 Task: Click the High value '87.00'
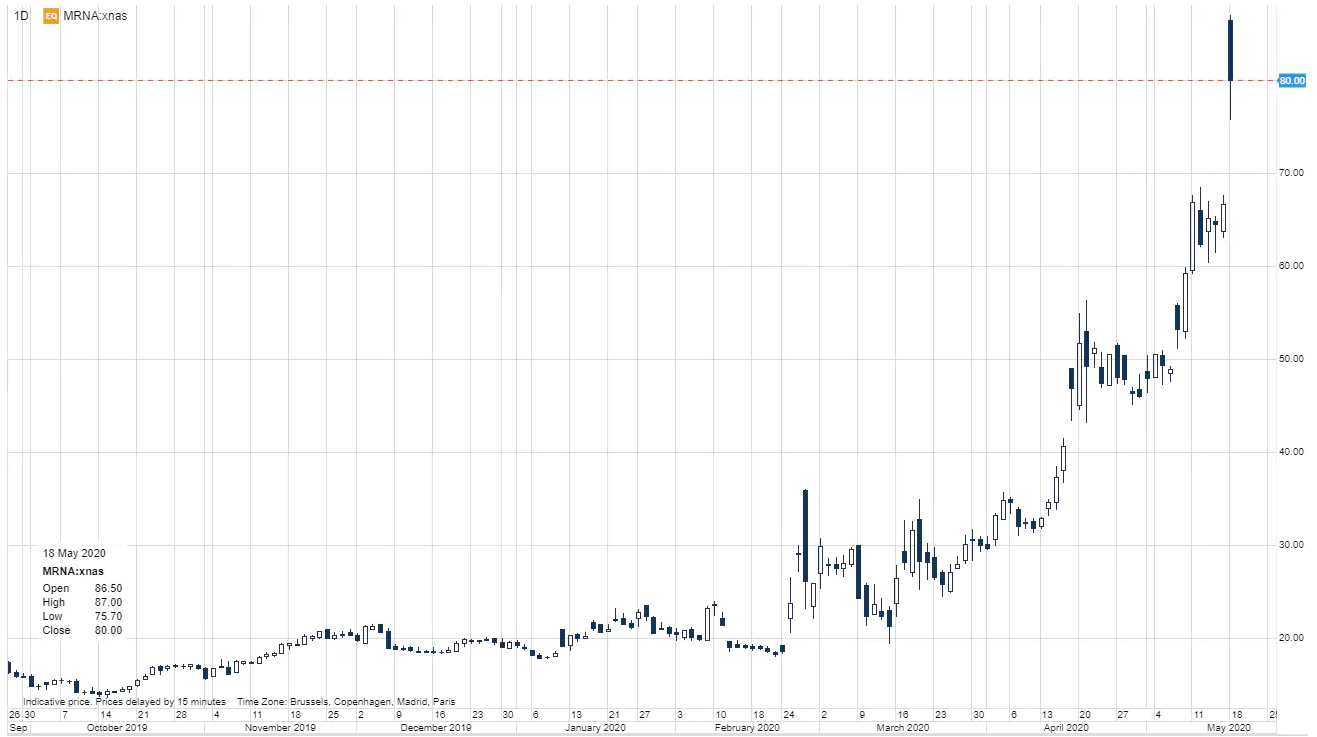pos(108,602)
